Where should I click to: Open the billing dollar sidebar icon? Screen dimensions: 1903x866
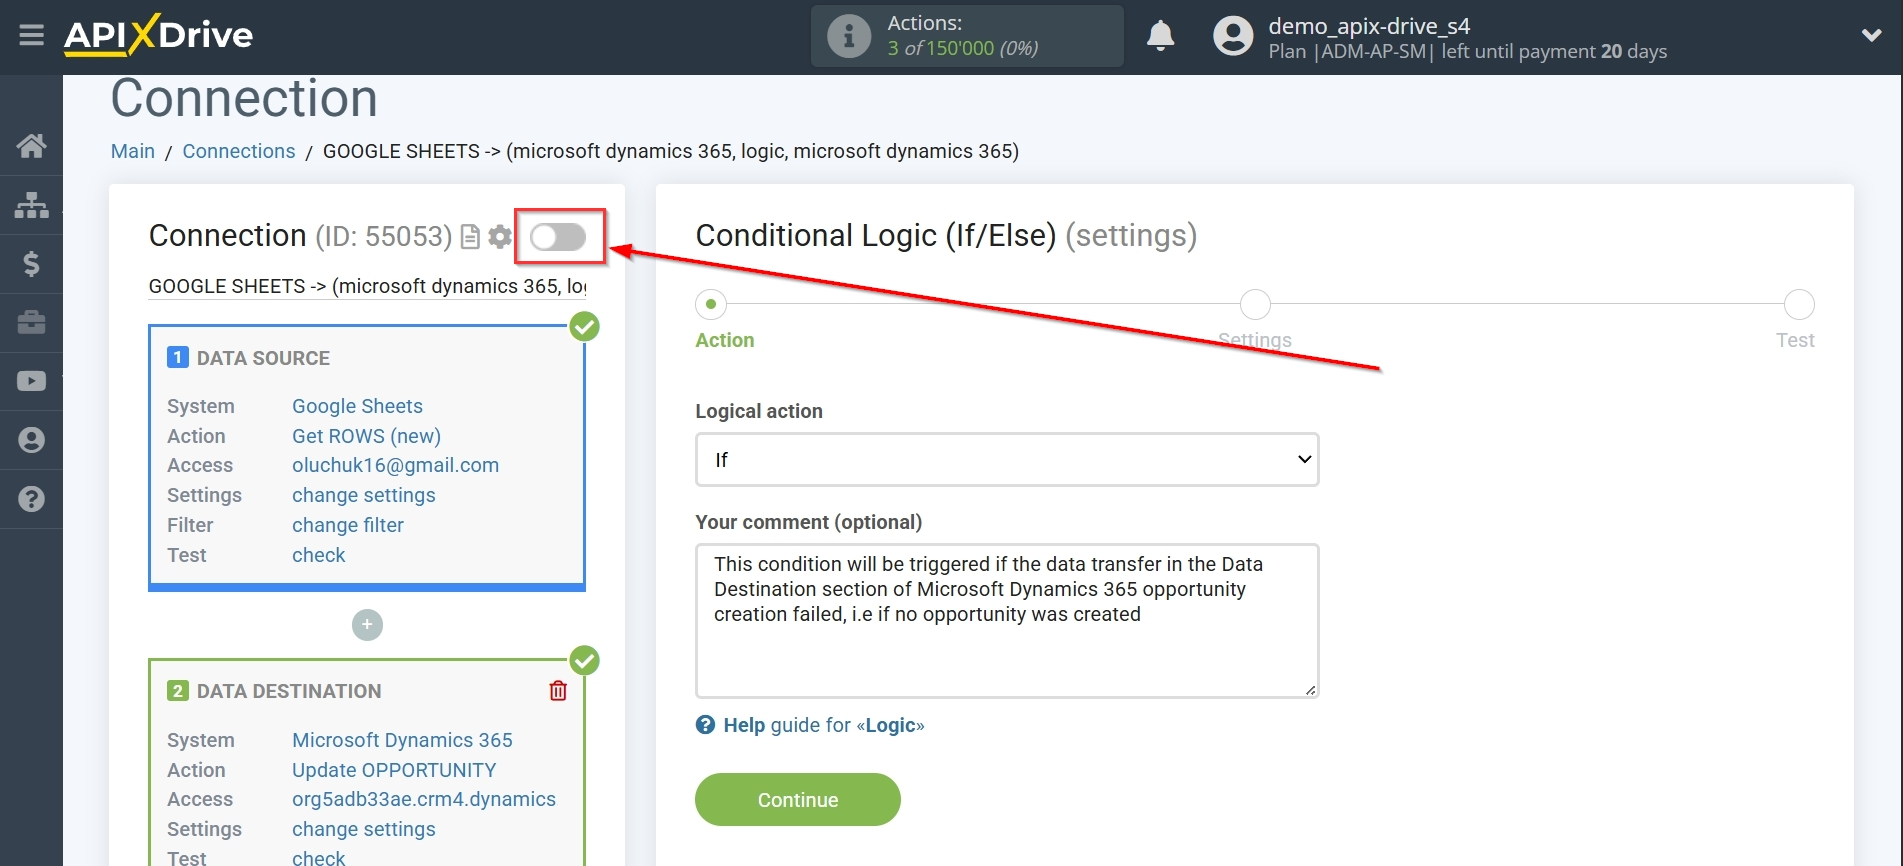[31, 264]
